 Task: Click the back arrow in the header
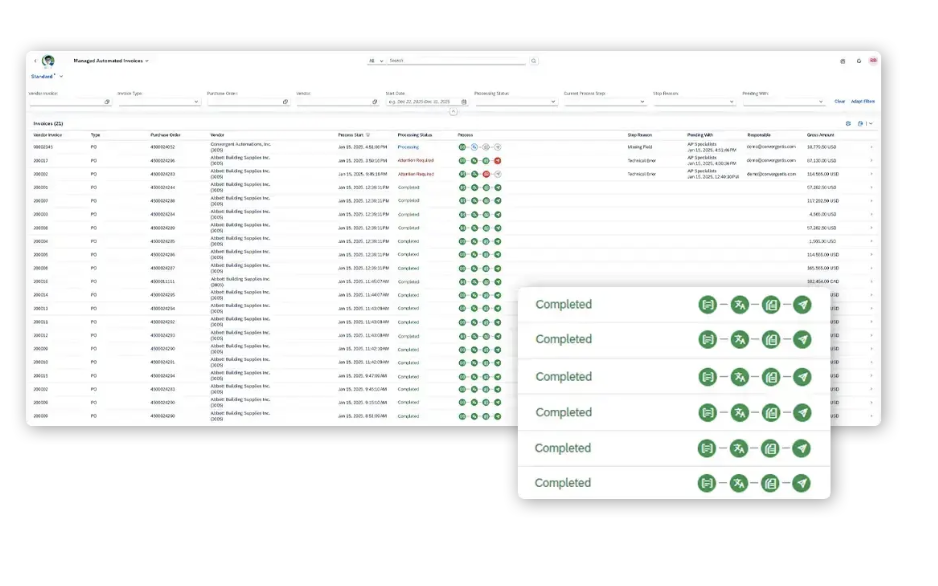(x=35, y=60)
